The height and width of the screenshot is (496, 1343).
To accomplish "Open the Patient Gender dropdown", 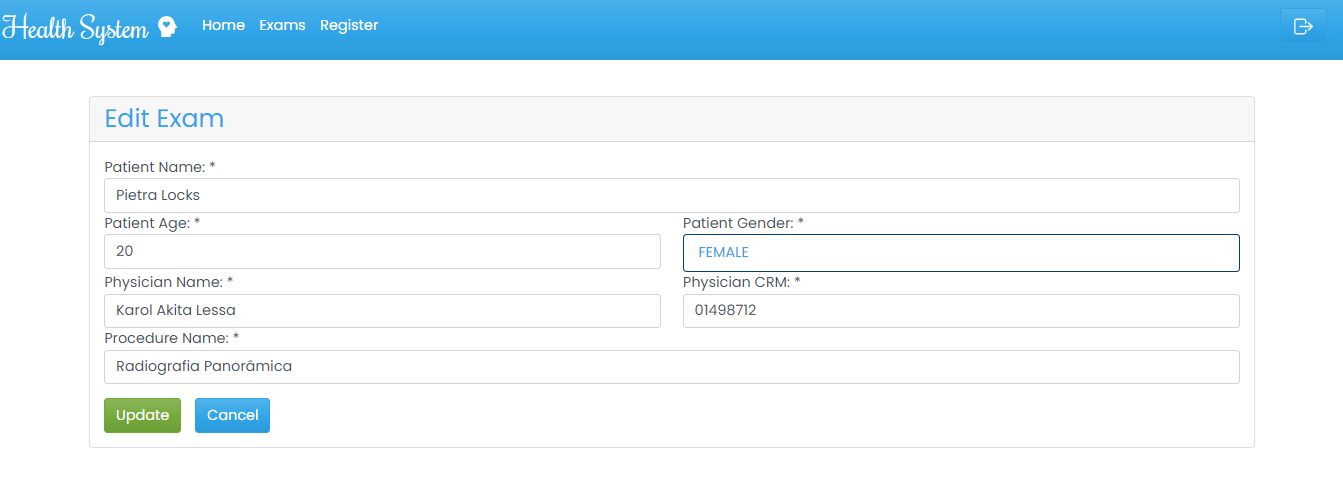I will point(961,252).
